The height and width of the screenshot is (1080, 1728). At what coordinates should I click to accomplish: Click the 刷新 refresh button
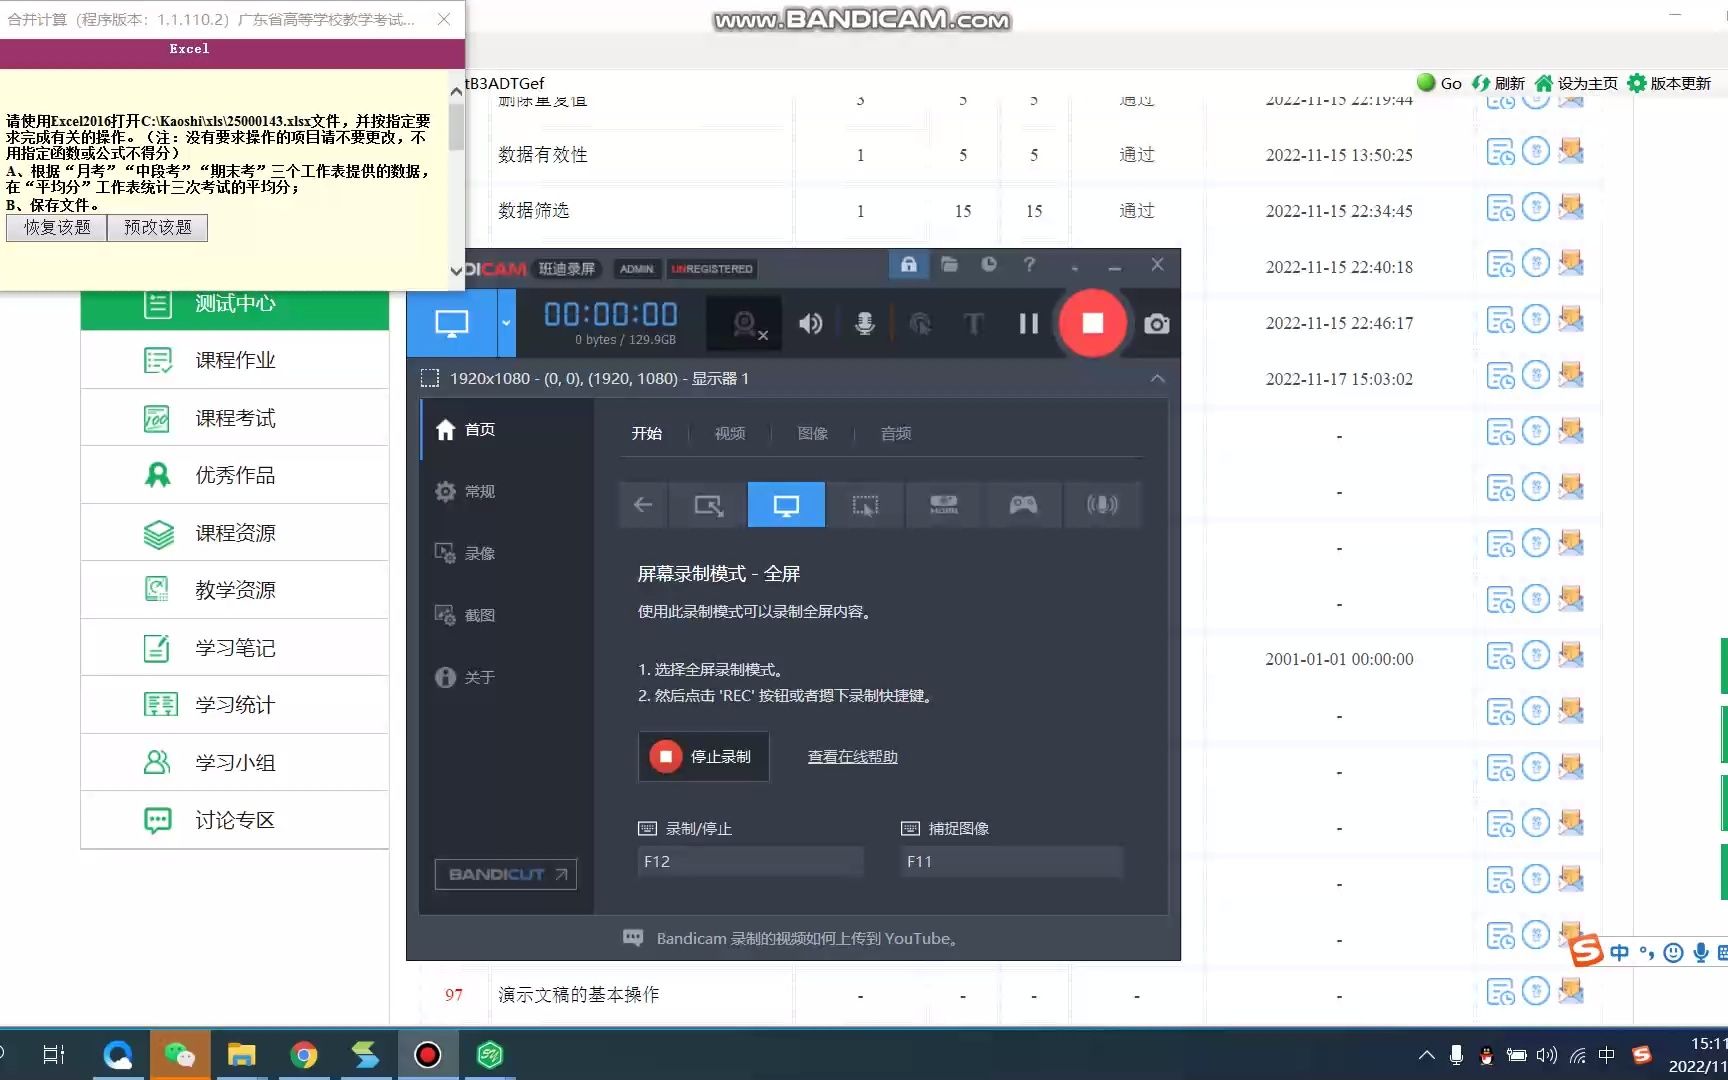click(x=1498, y=83)
